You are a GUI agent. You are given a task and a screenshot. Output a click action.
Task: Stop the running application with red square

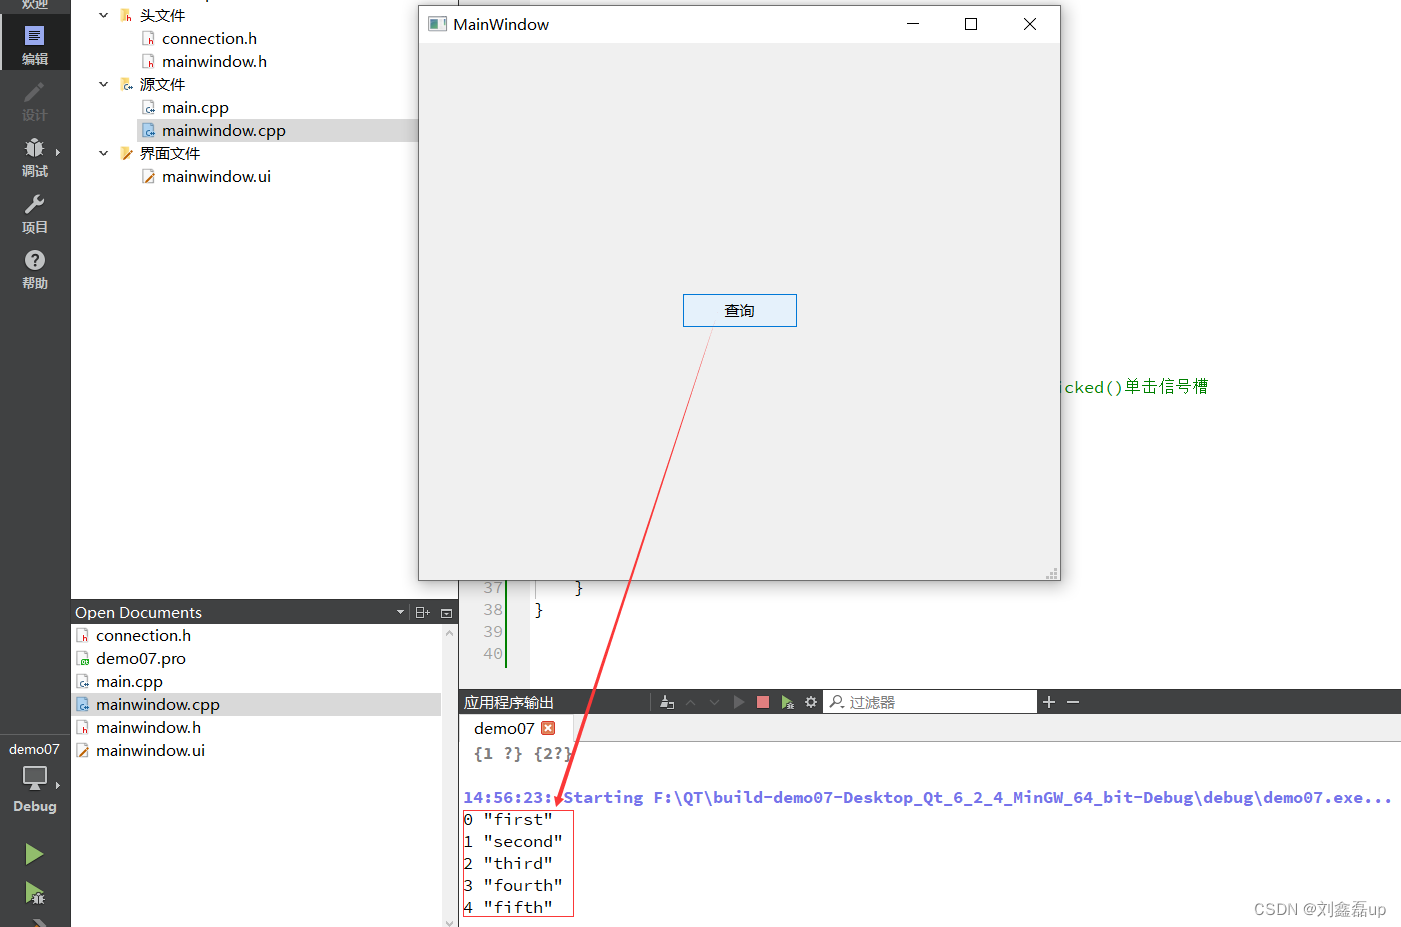[762, 701]
